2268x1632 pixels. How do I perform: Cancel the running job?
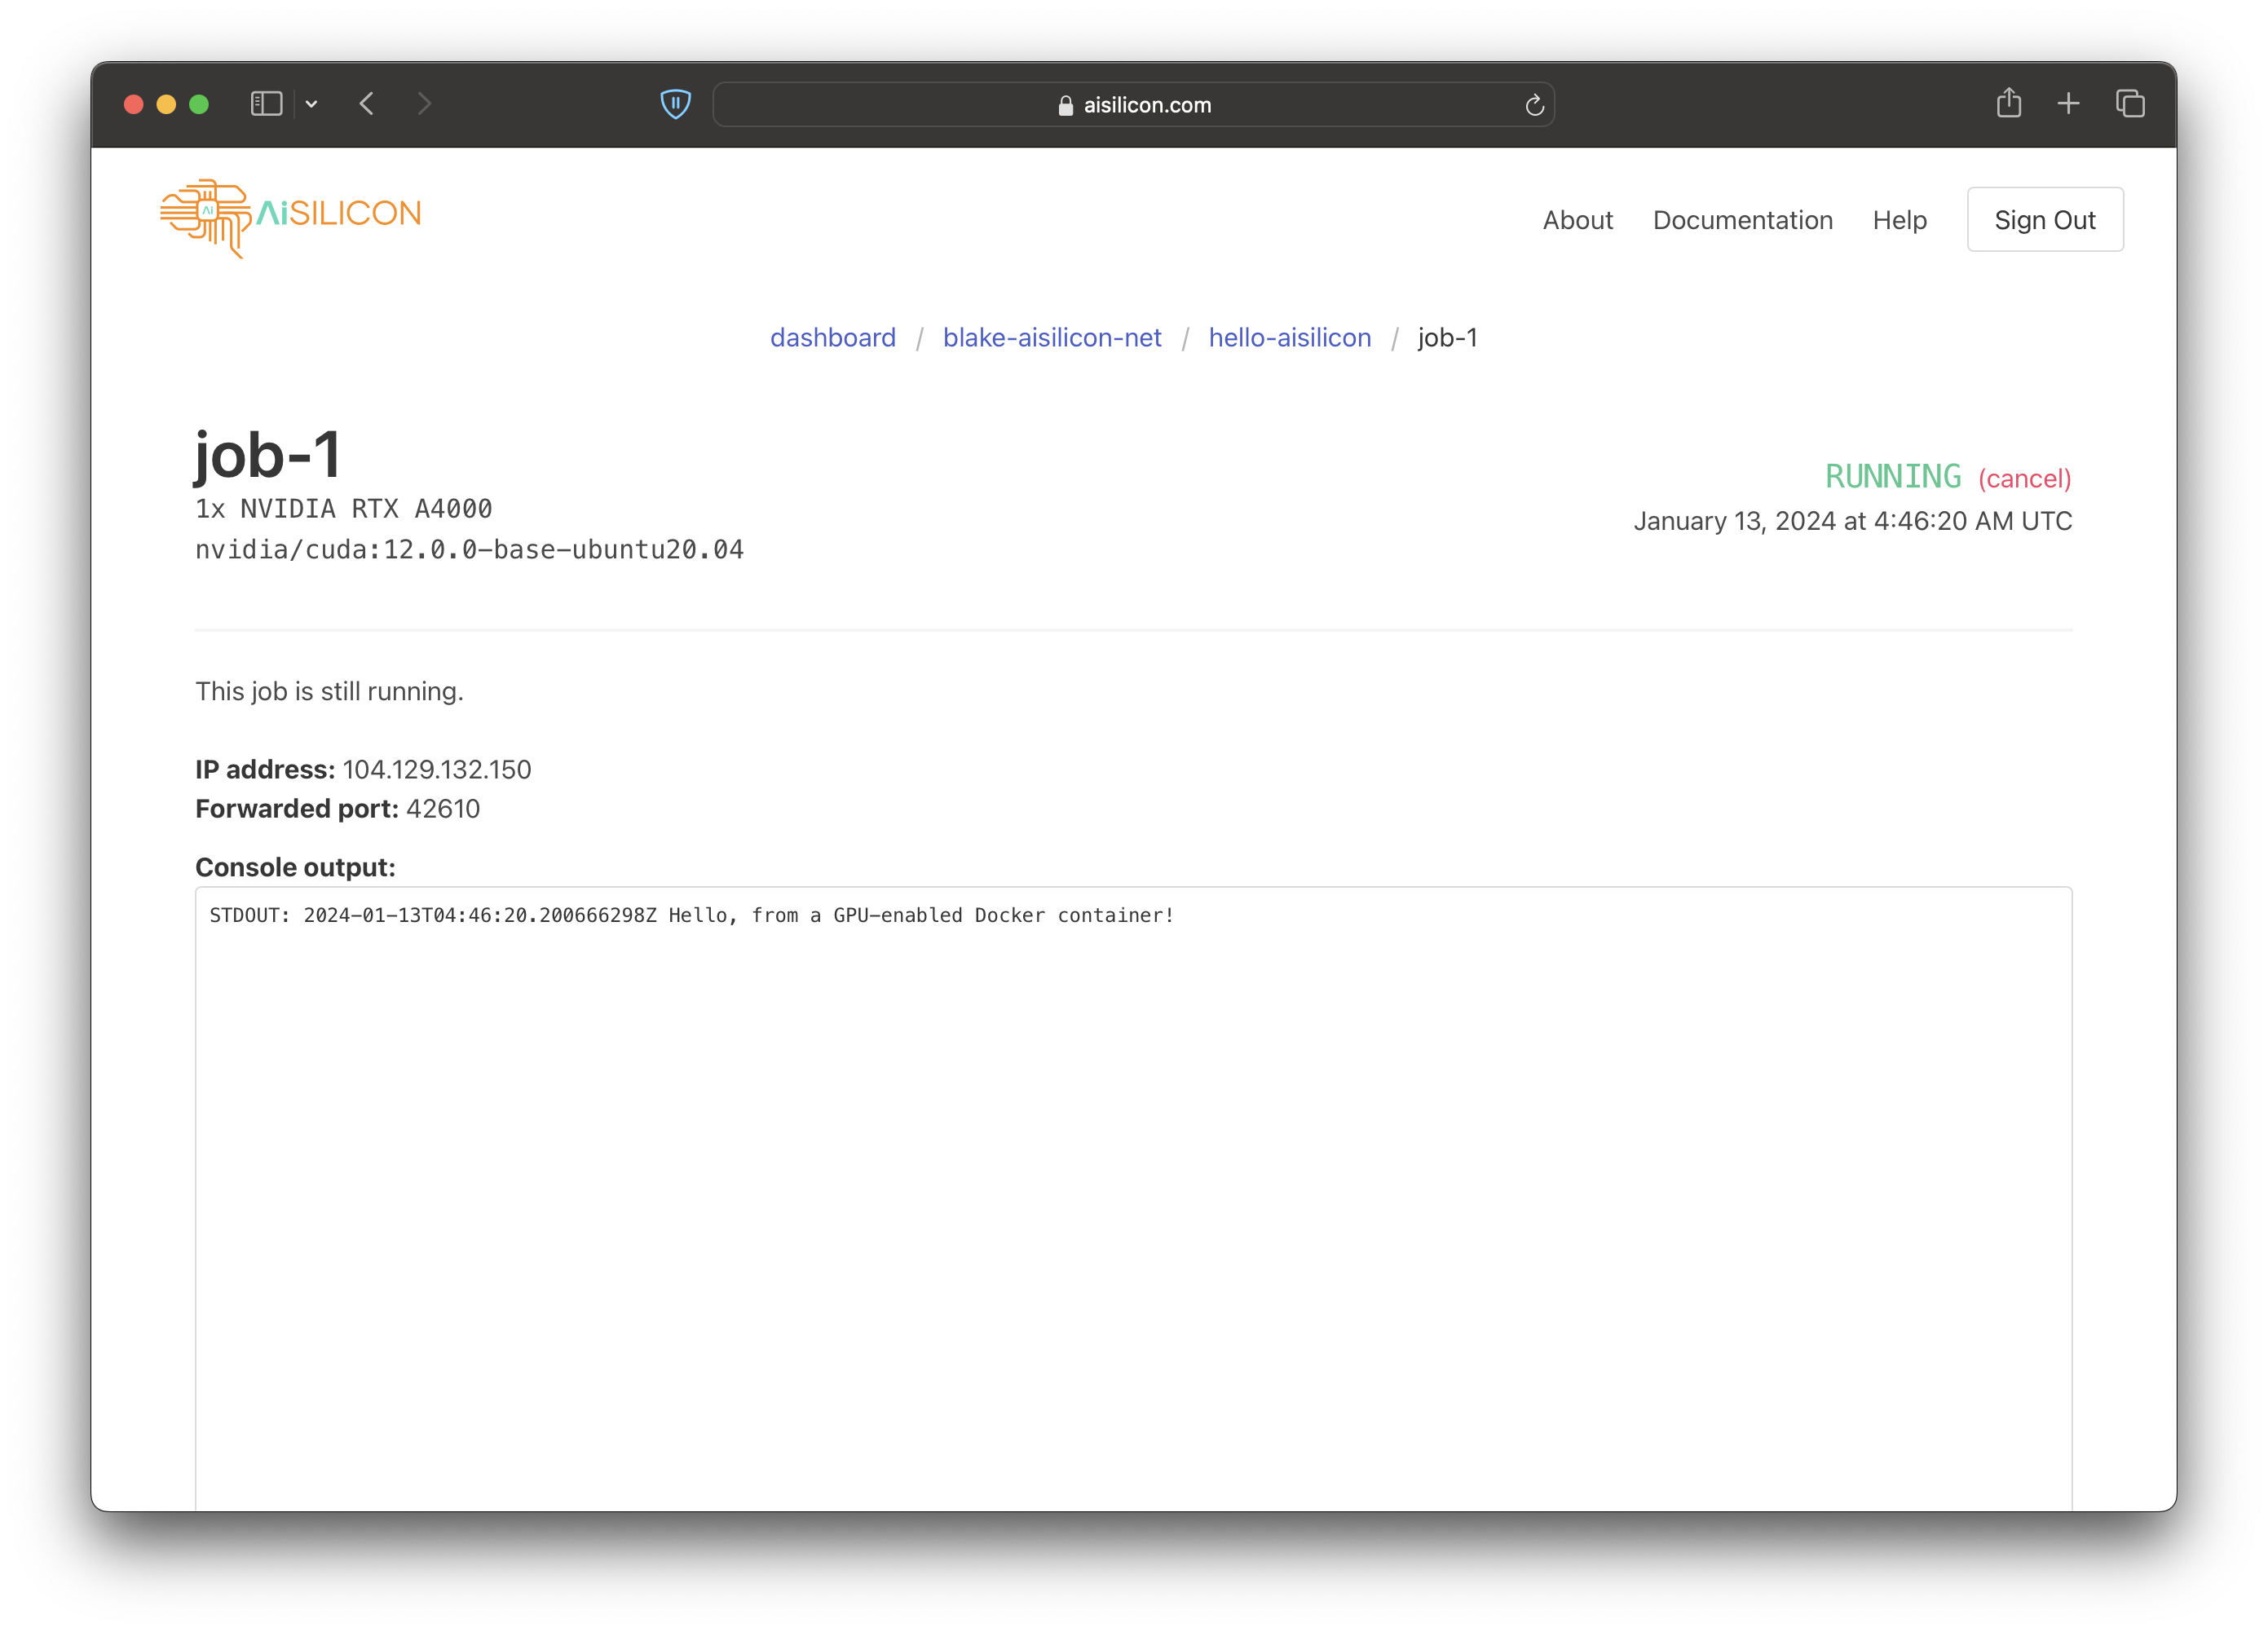pos(2024,479)
